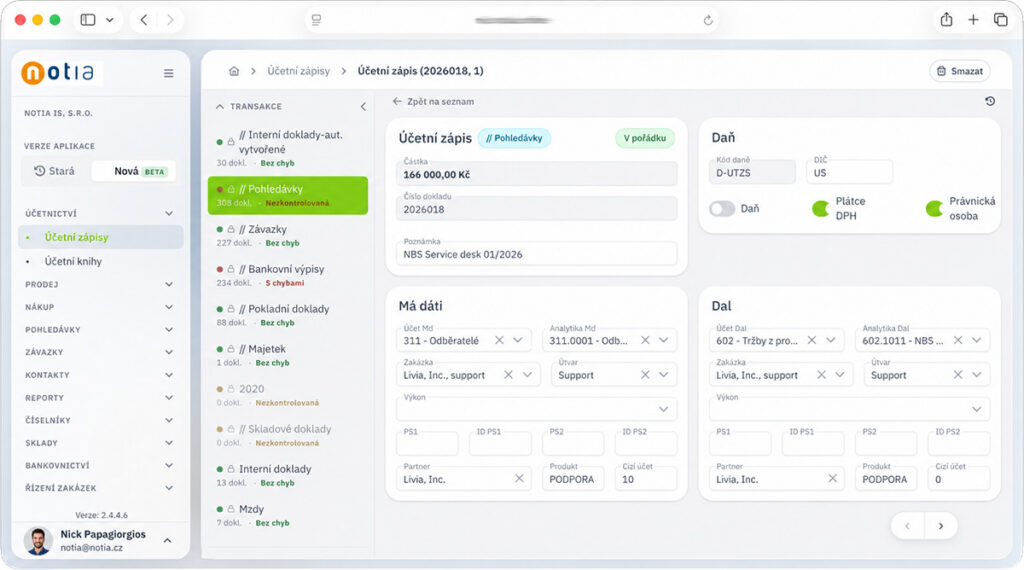Image resolution: width=1024 pixels, height=570 pixels.
Task: Open the Analytika Md dropdown
Action: click(x=664, y=340)
